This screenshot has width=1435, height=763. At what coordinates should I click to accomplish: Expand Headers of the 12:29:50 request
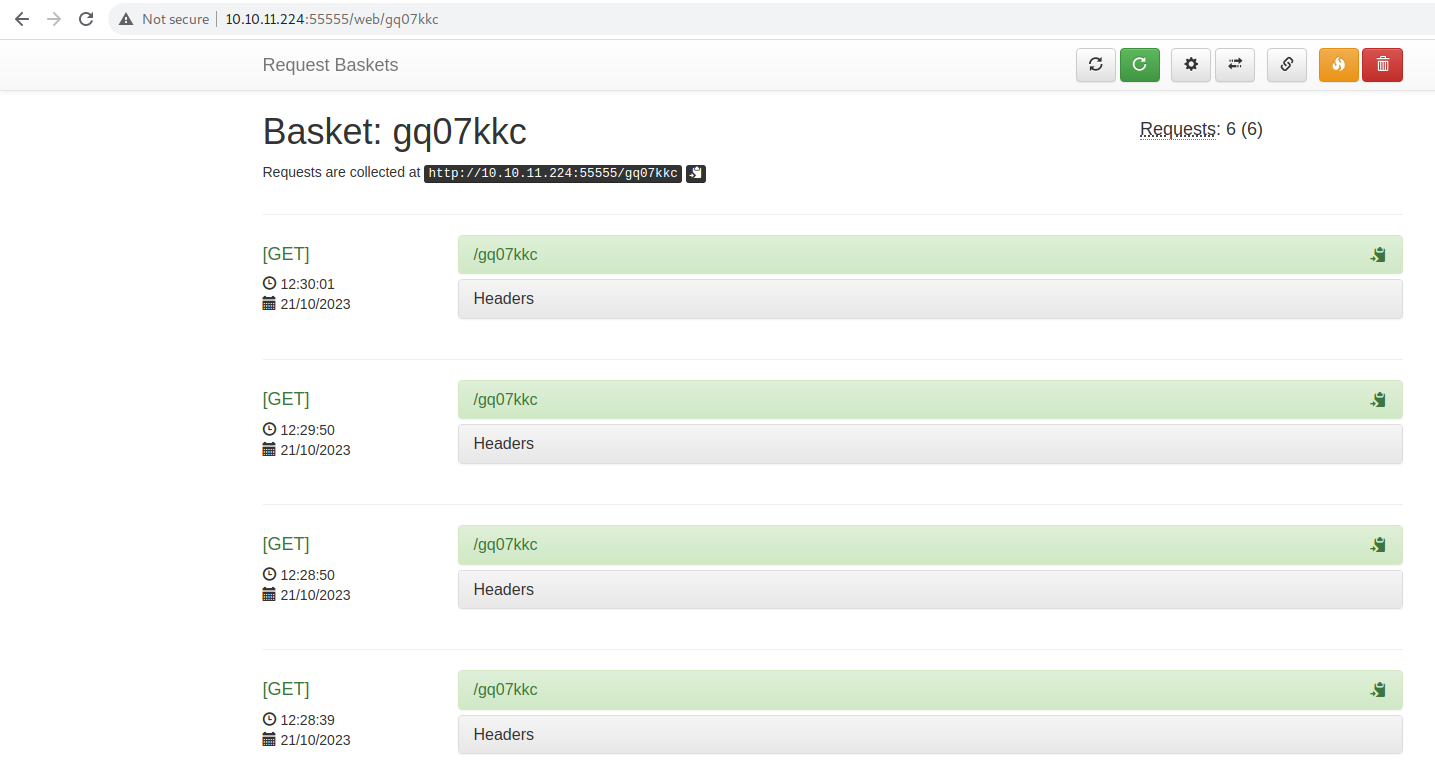(930, 444)
